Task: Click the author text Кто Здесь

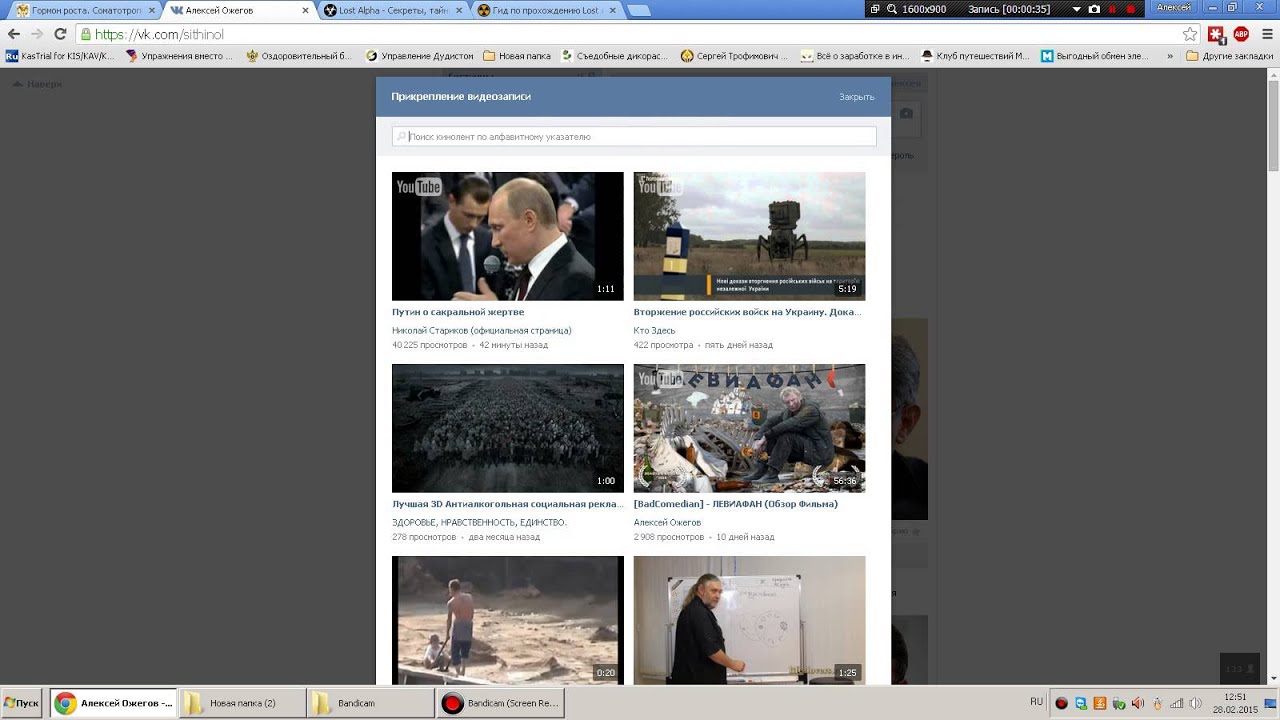Action: (655, 330)
